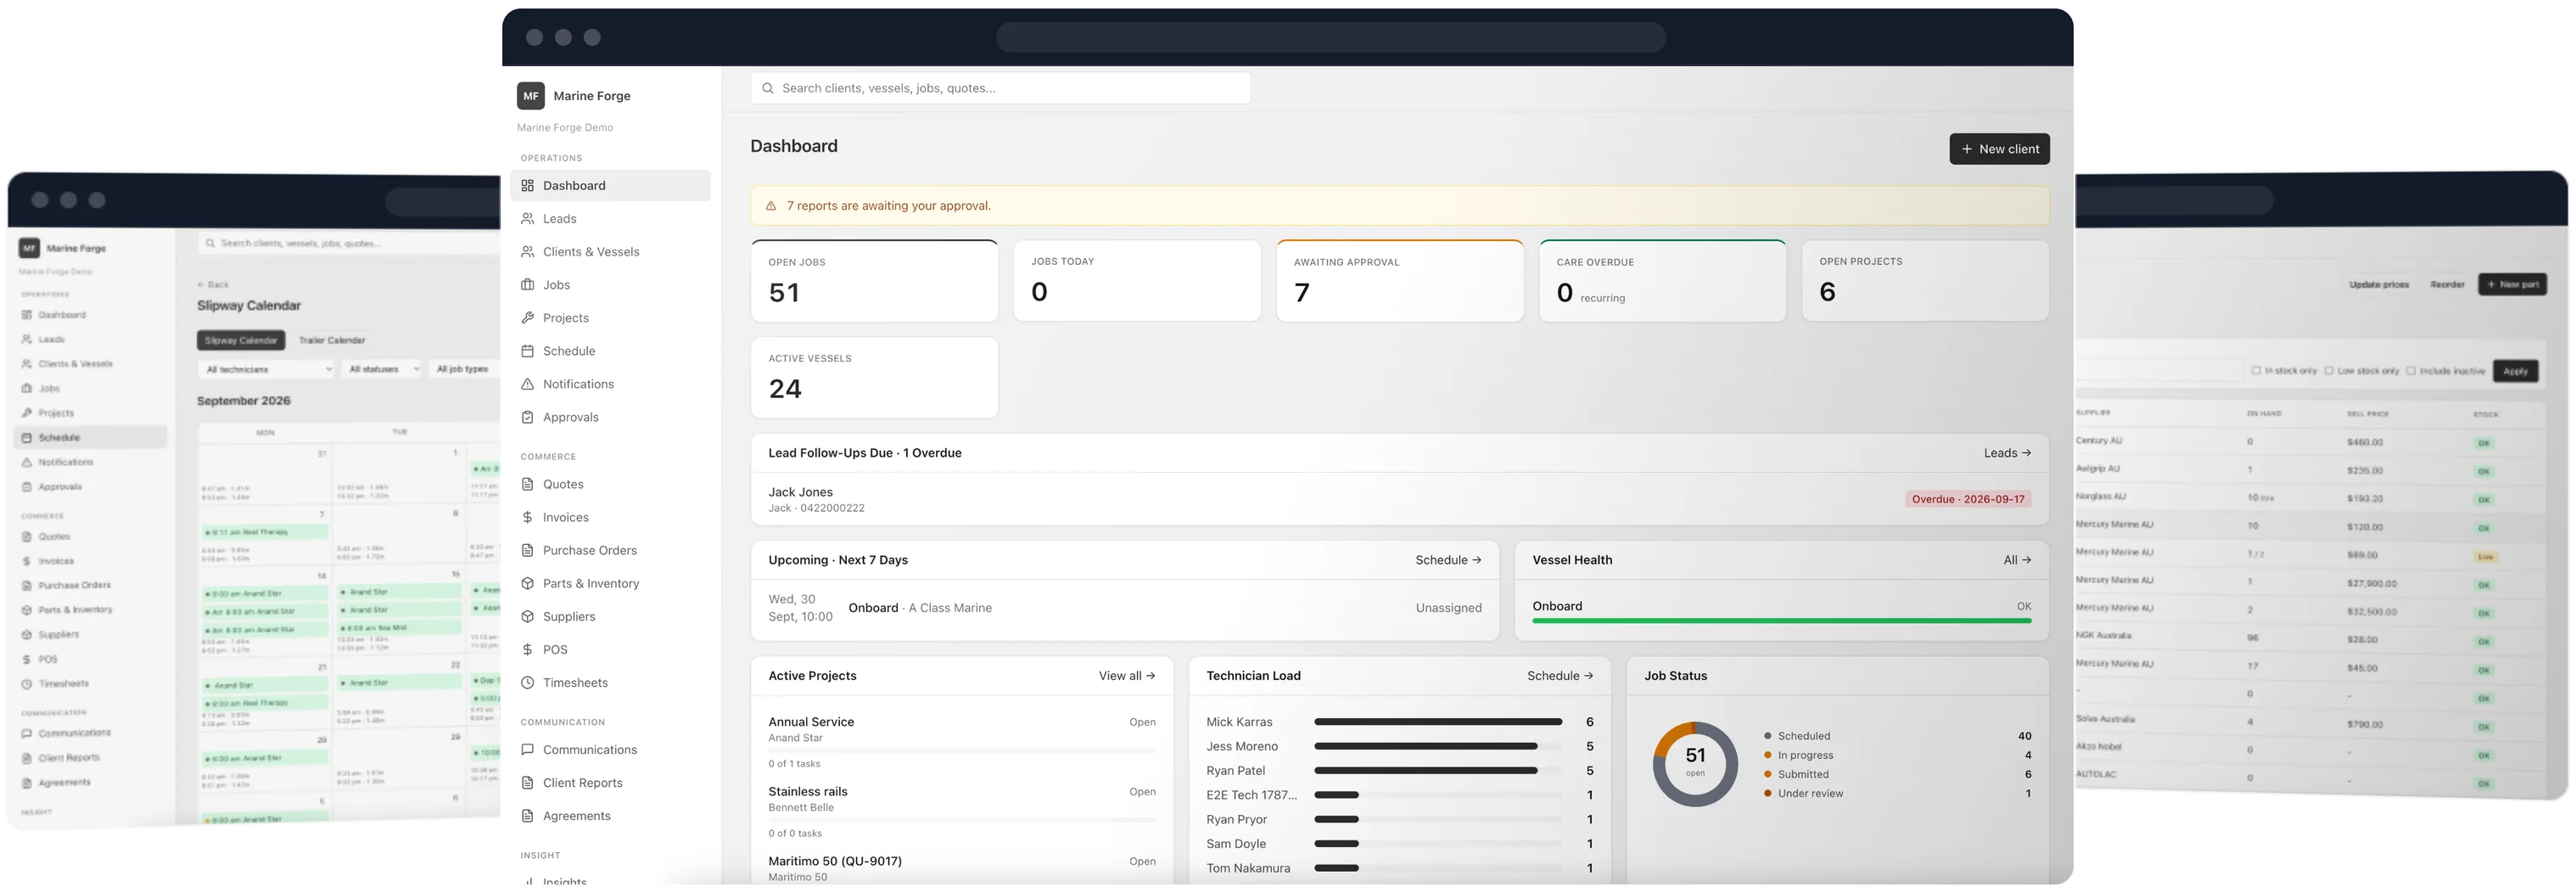This screenshot has width=2576, height=893.
Task: Open Schedule via its calendar icon in the Dashboard window
Action: 527,351
